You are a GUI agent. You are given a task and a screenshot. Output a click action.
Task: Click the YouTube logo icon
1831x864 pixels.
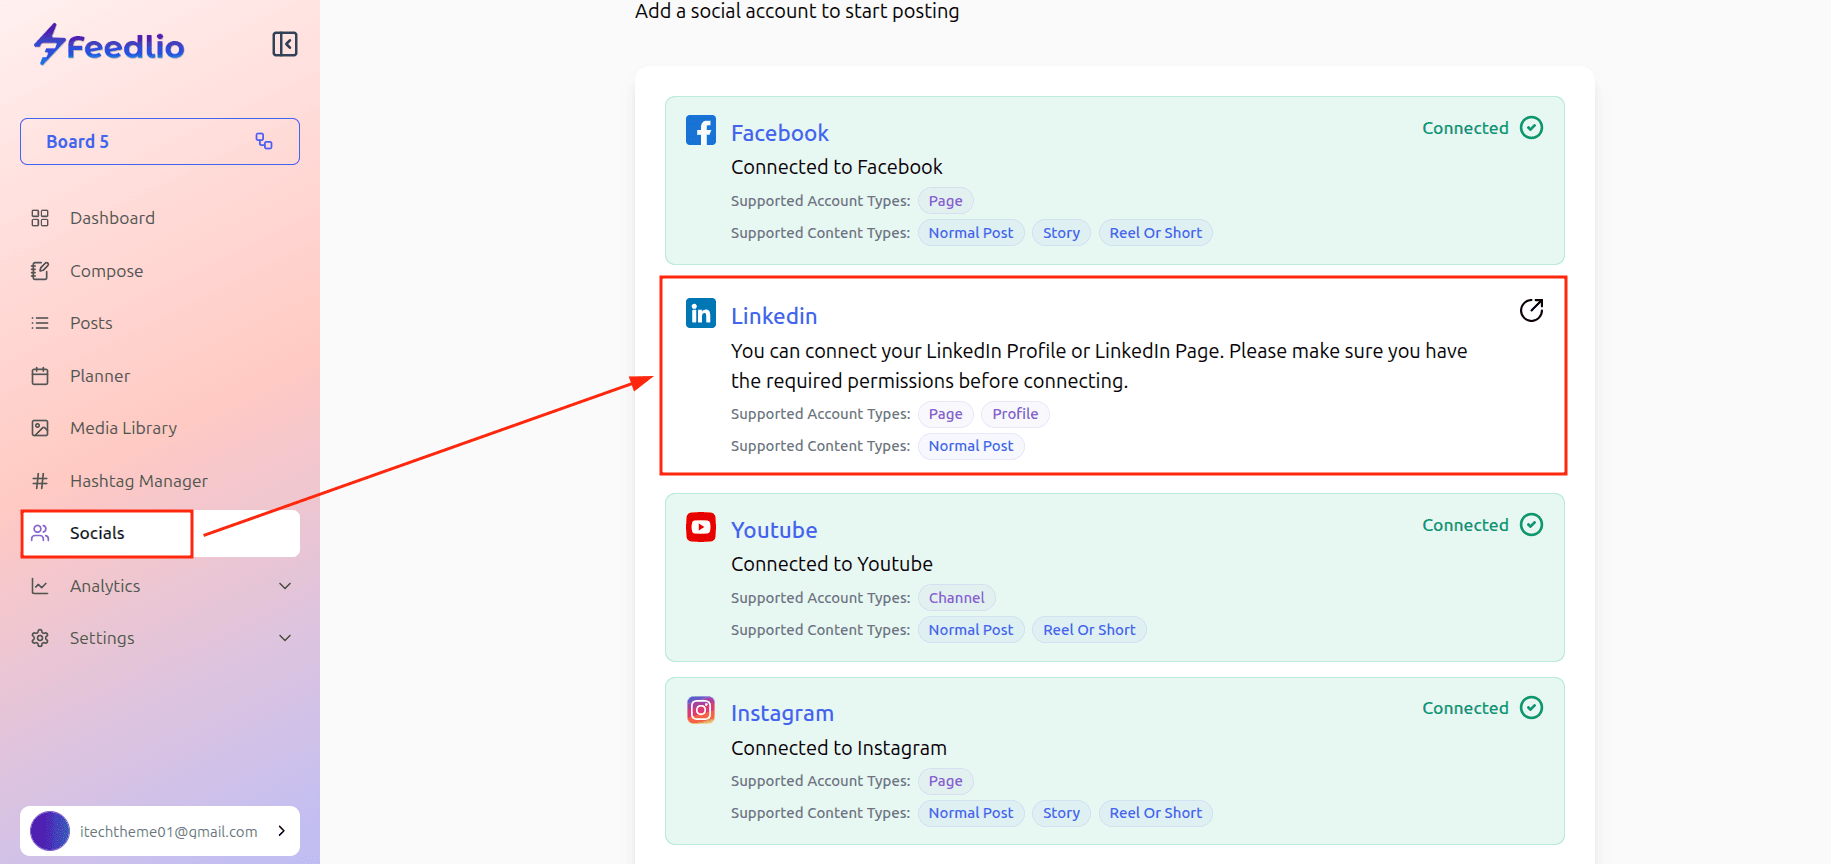(700, 527)
